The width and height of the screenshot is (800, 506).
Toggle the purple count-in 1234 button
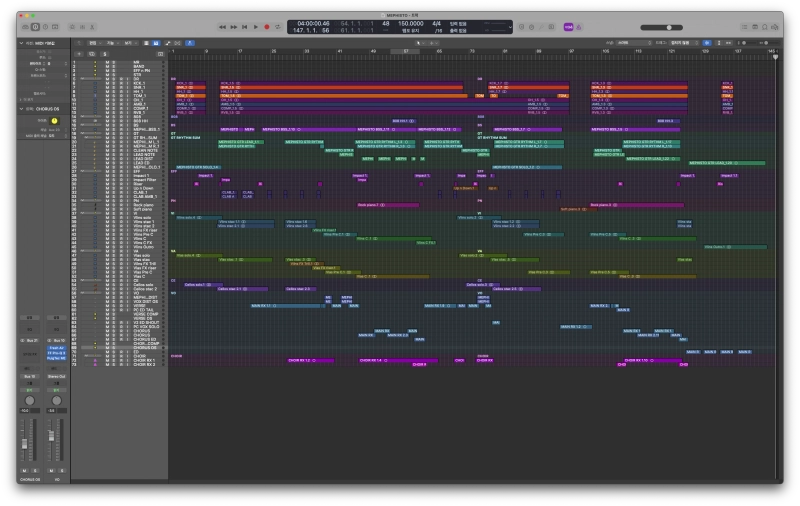[568, 26]
